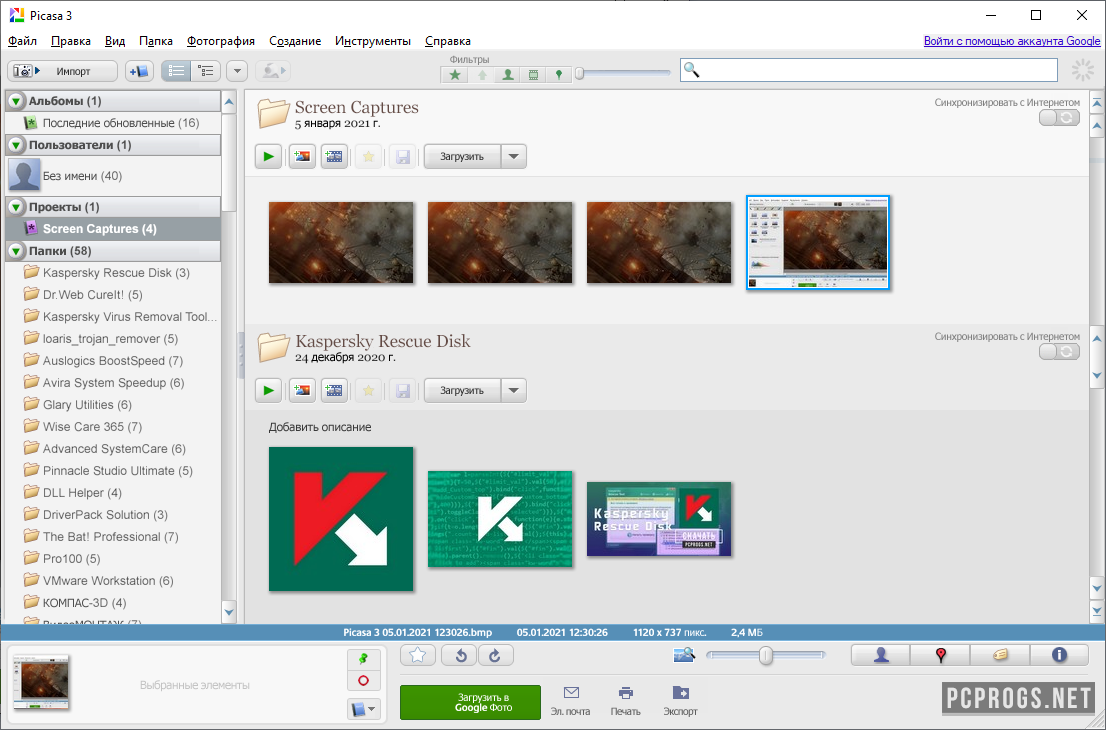
Task: Switch to tree folder view
Action: (x=206, y=71)
